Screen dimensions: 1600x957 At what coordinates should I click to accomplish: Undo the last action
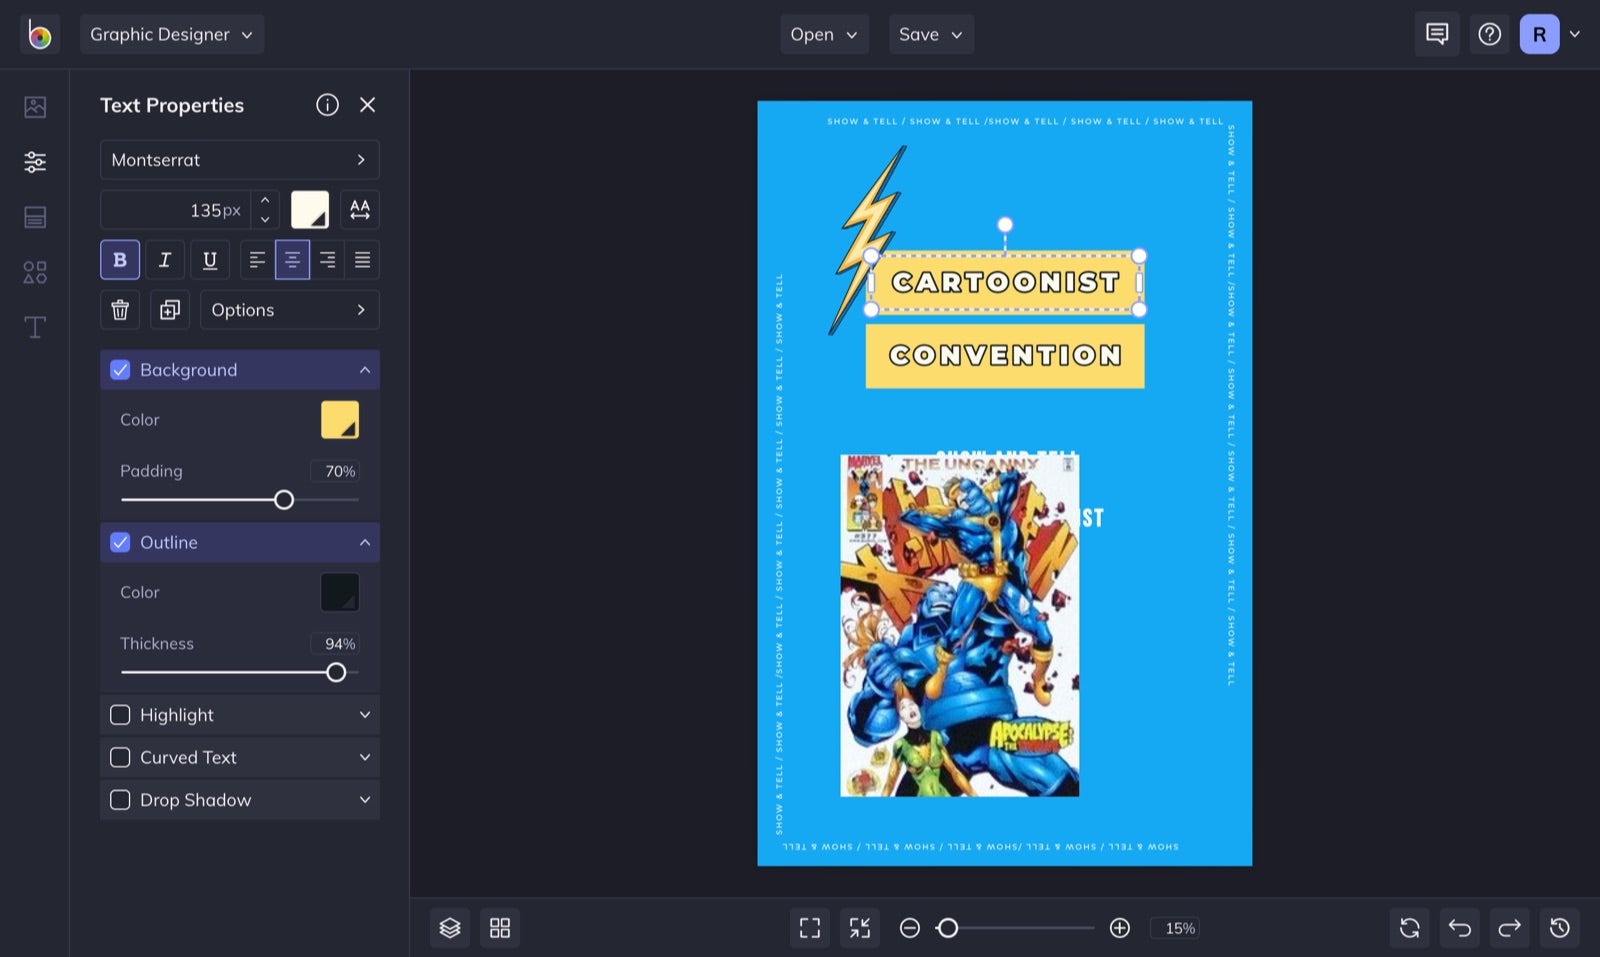1459,927
